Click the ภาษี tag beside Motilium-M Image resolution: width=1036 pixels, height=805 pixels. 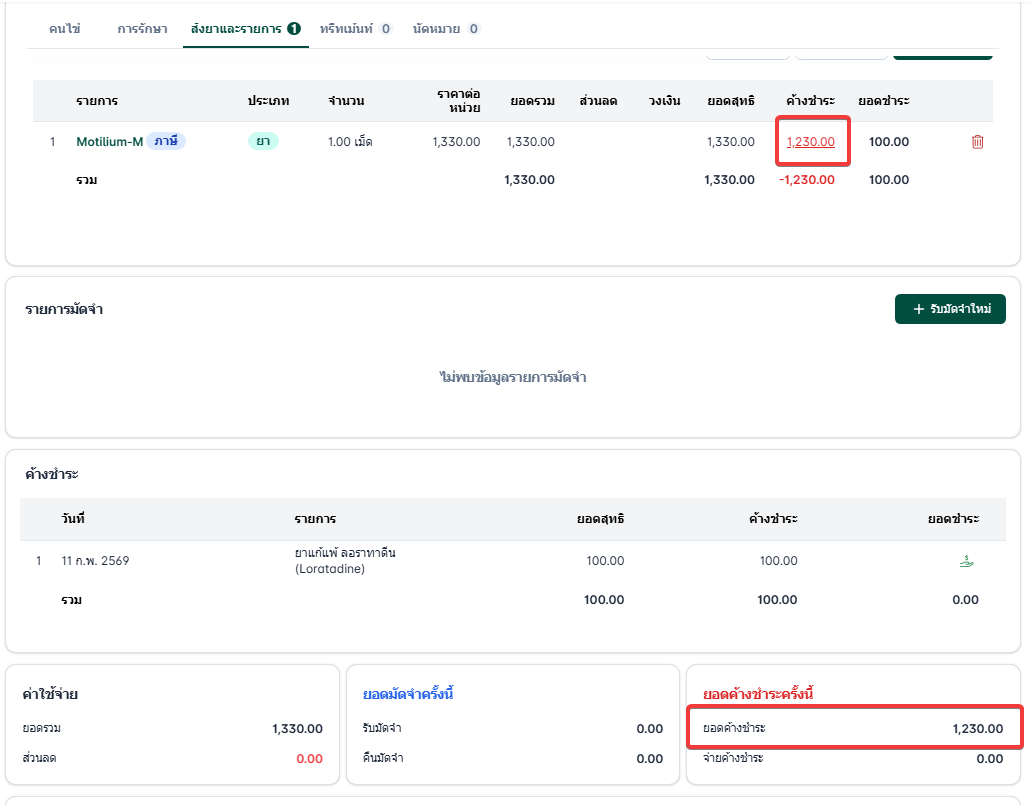(166, 141)
